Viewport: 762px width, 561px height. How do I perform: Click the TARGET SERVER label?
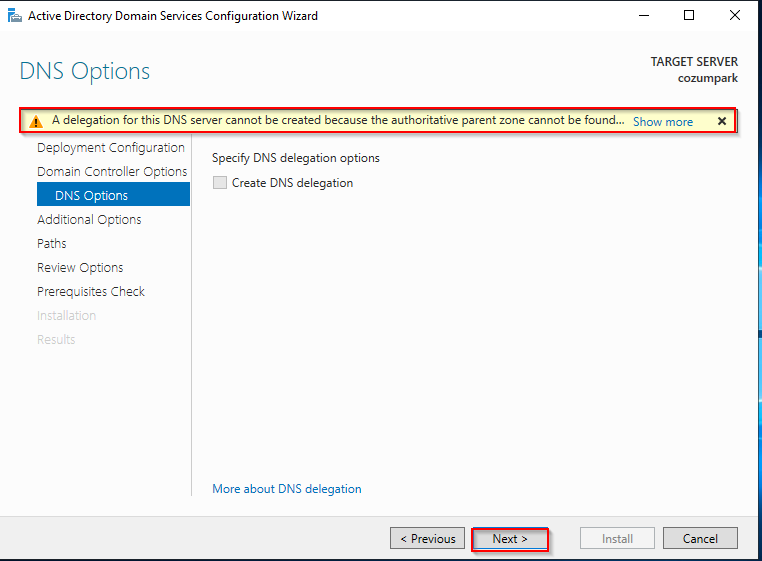point(694,62)
